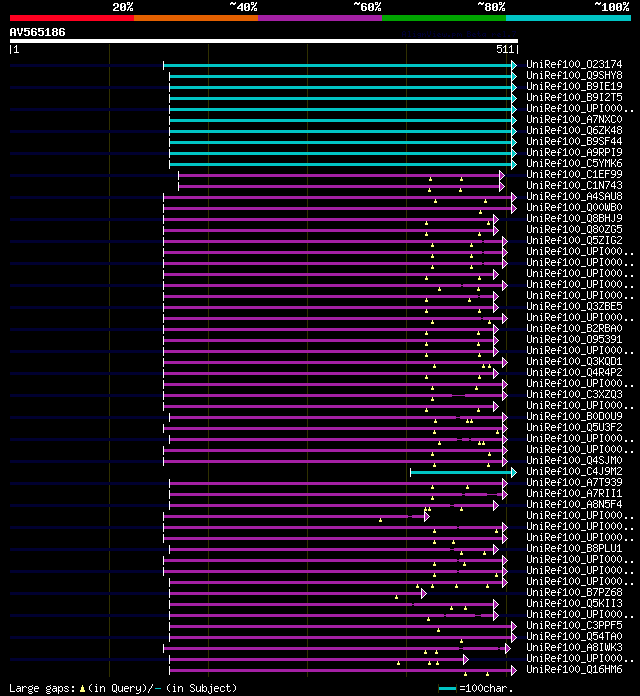This screenshot has width=640, height=696.
Task: Select the UniRef100_B0D0U9 label
Action: [x=574, y=416]
